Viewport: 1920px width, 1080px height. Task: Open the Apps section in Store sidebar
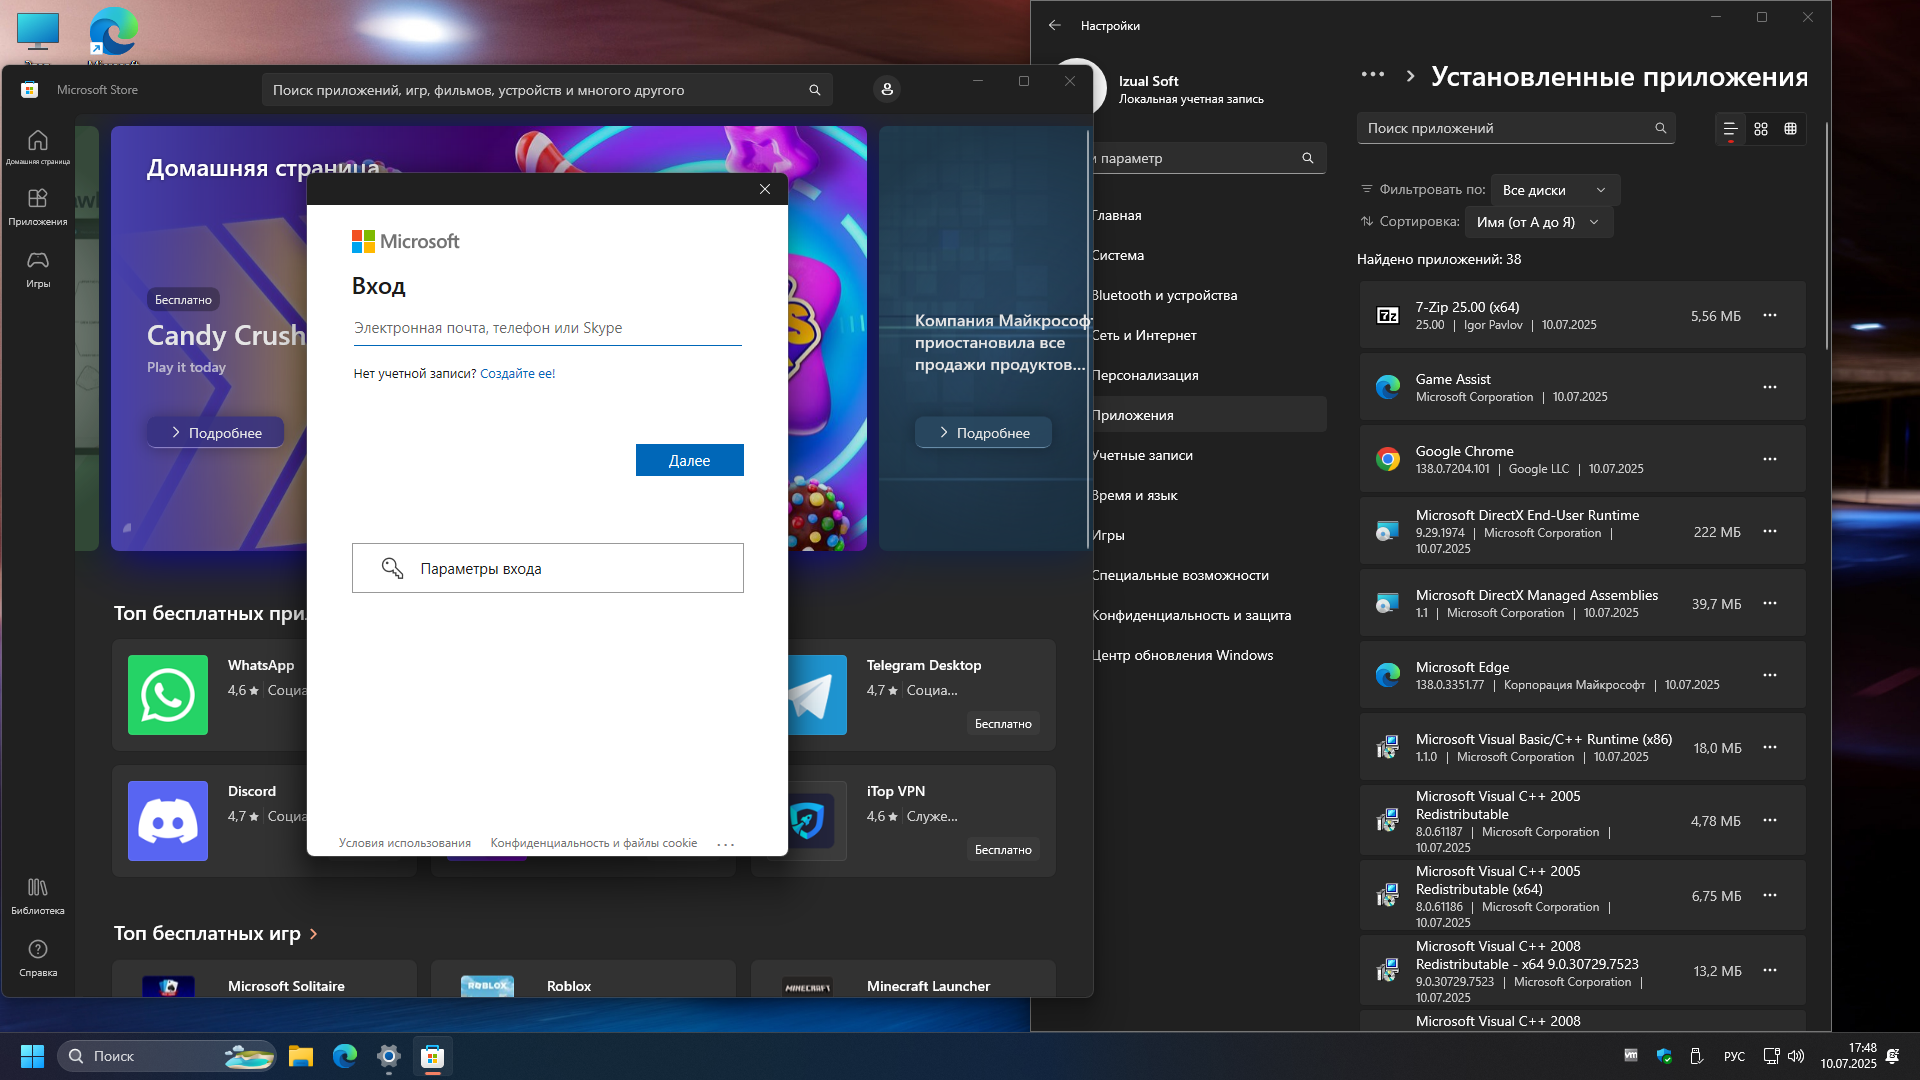[x=38, y=207]
